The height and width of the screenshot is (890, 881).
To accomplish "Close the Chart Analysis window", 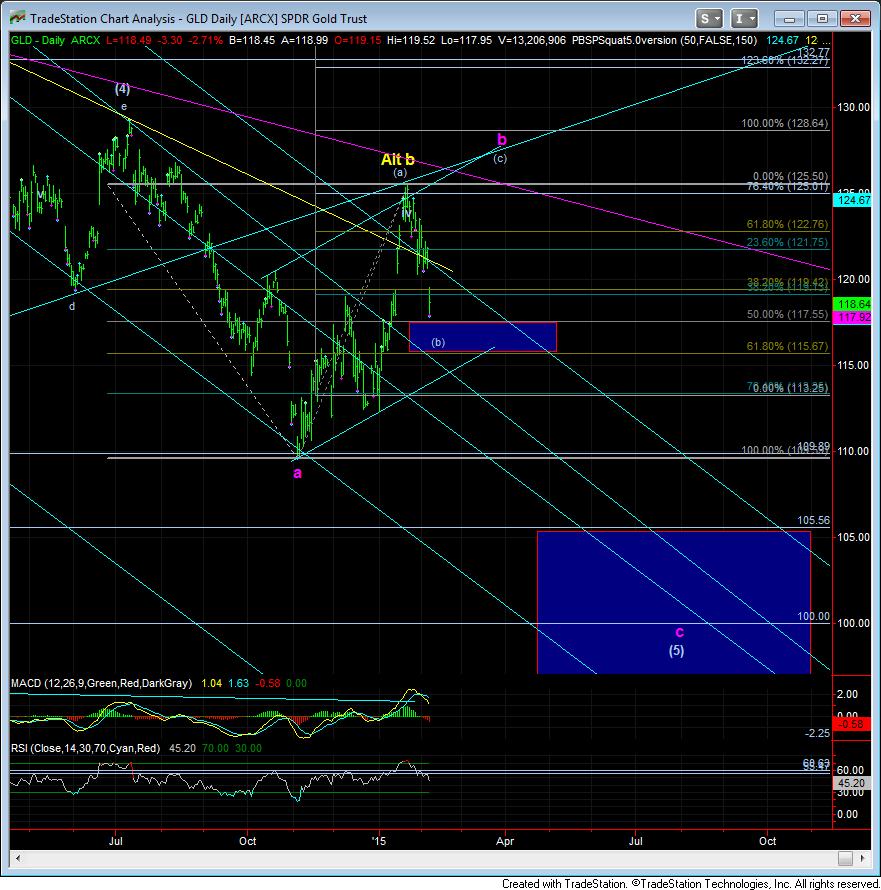I will point(854,19).
